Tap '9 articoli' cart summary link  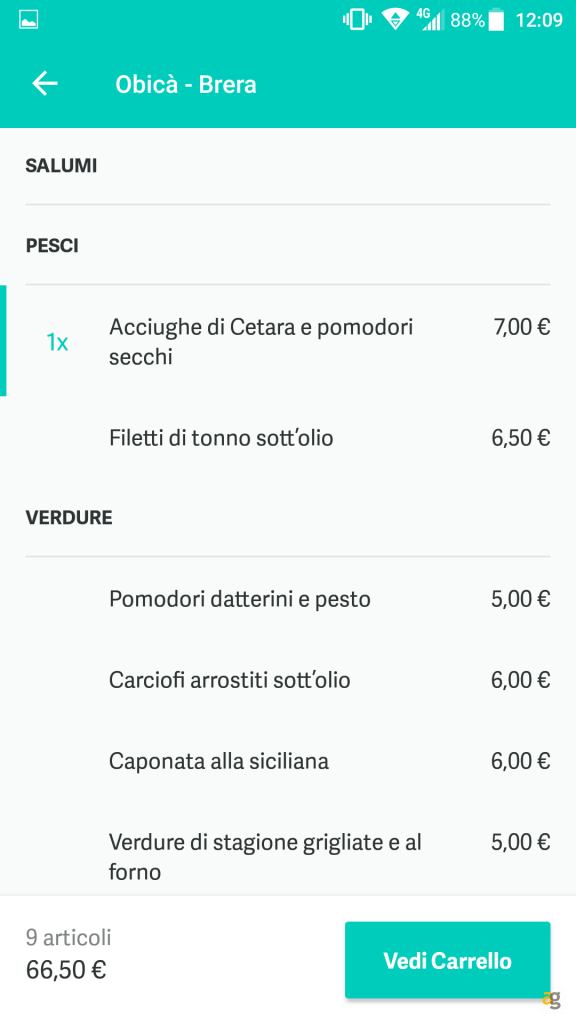(x=69, y=938)
